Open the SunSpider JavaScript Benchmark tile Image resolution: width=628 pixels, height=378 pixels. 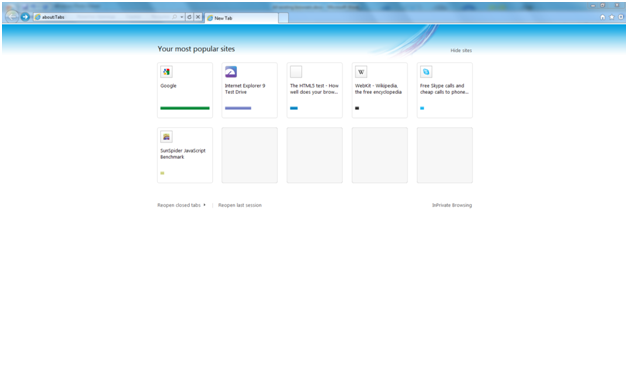tap(185, 155)
